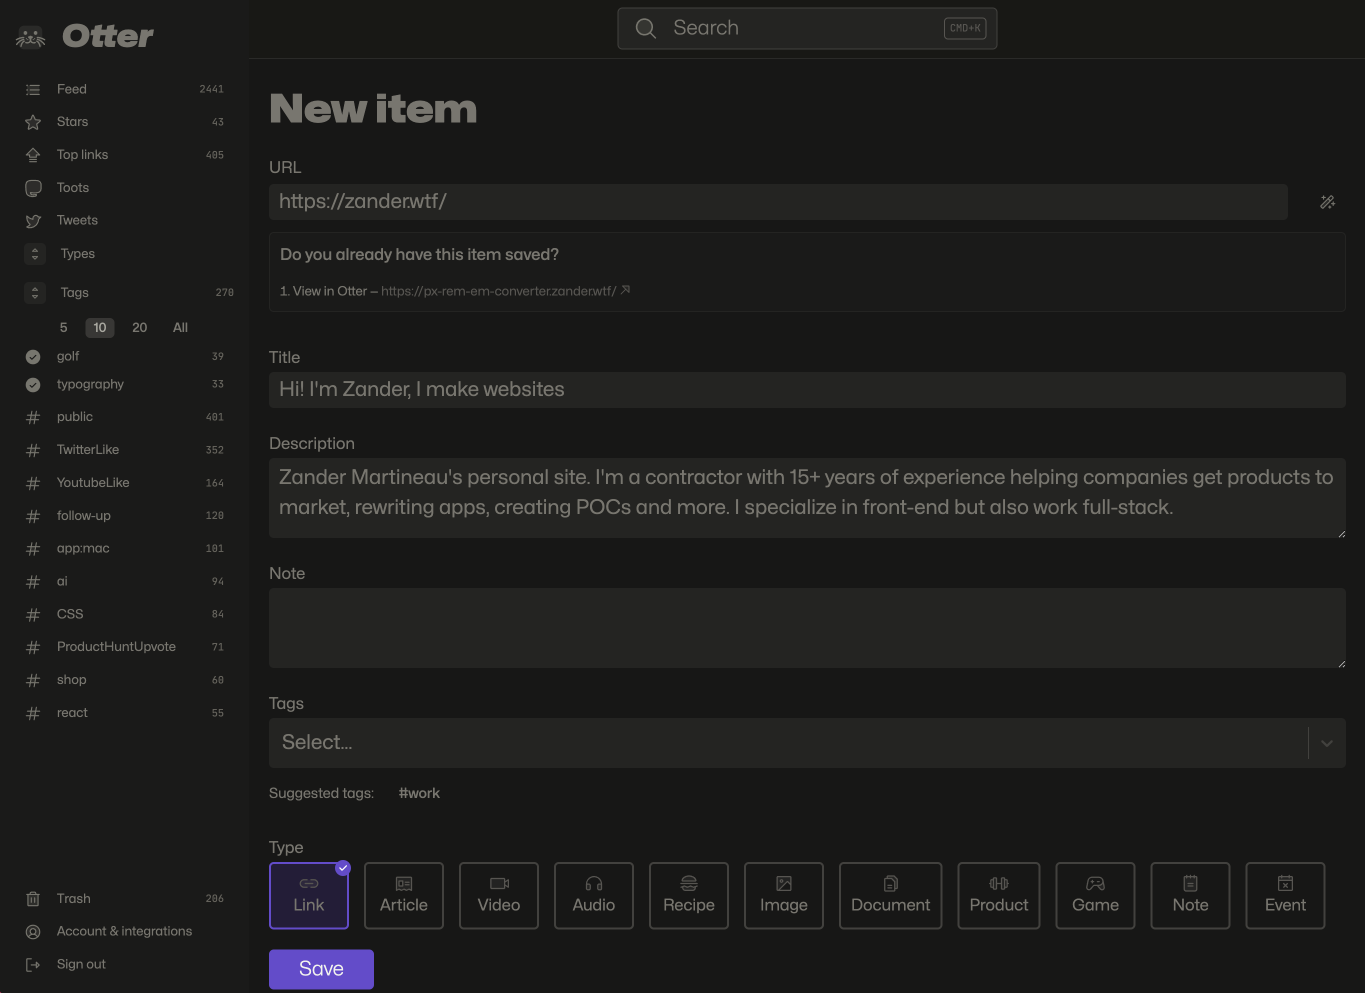Focus the URL input field
The width and height of the screenshot is (1365, 993).
tap(778, 202)
